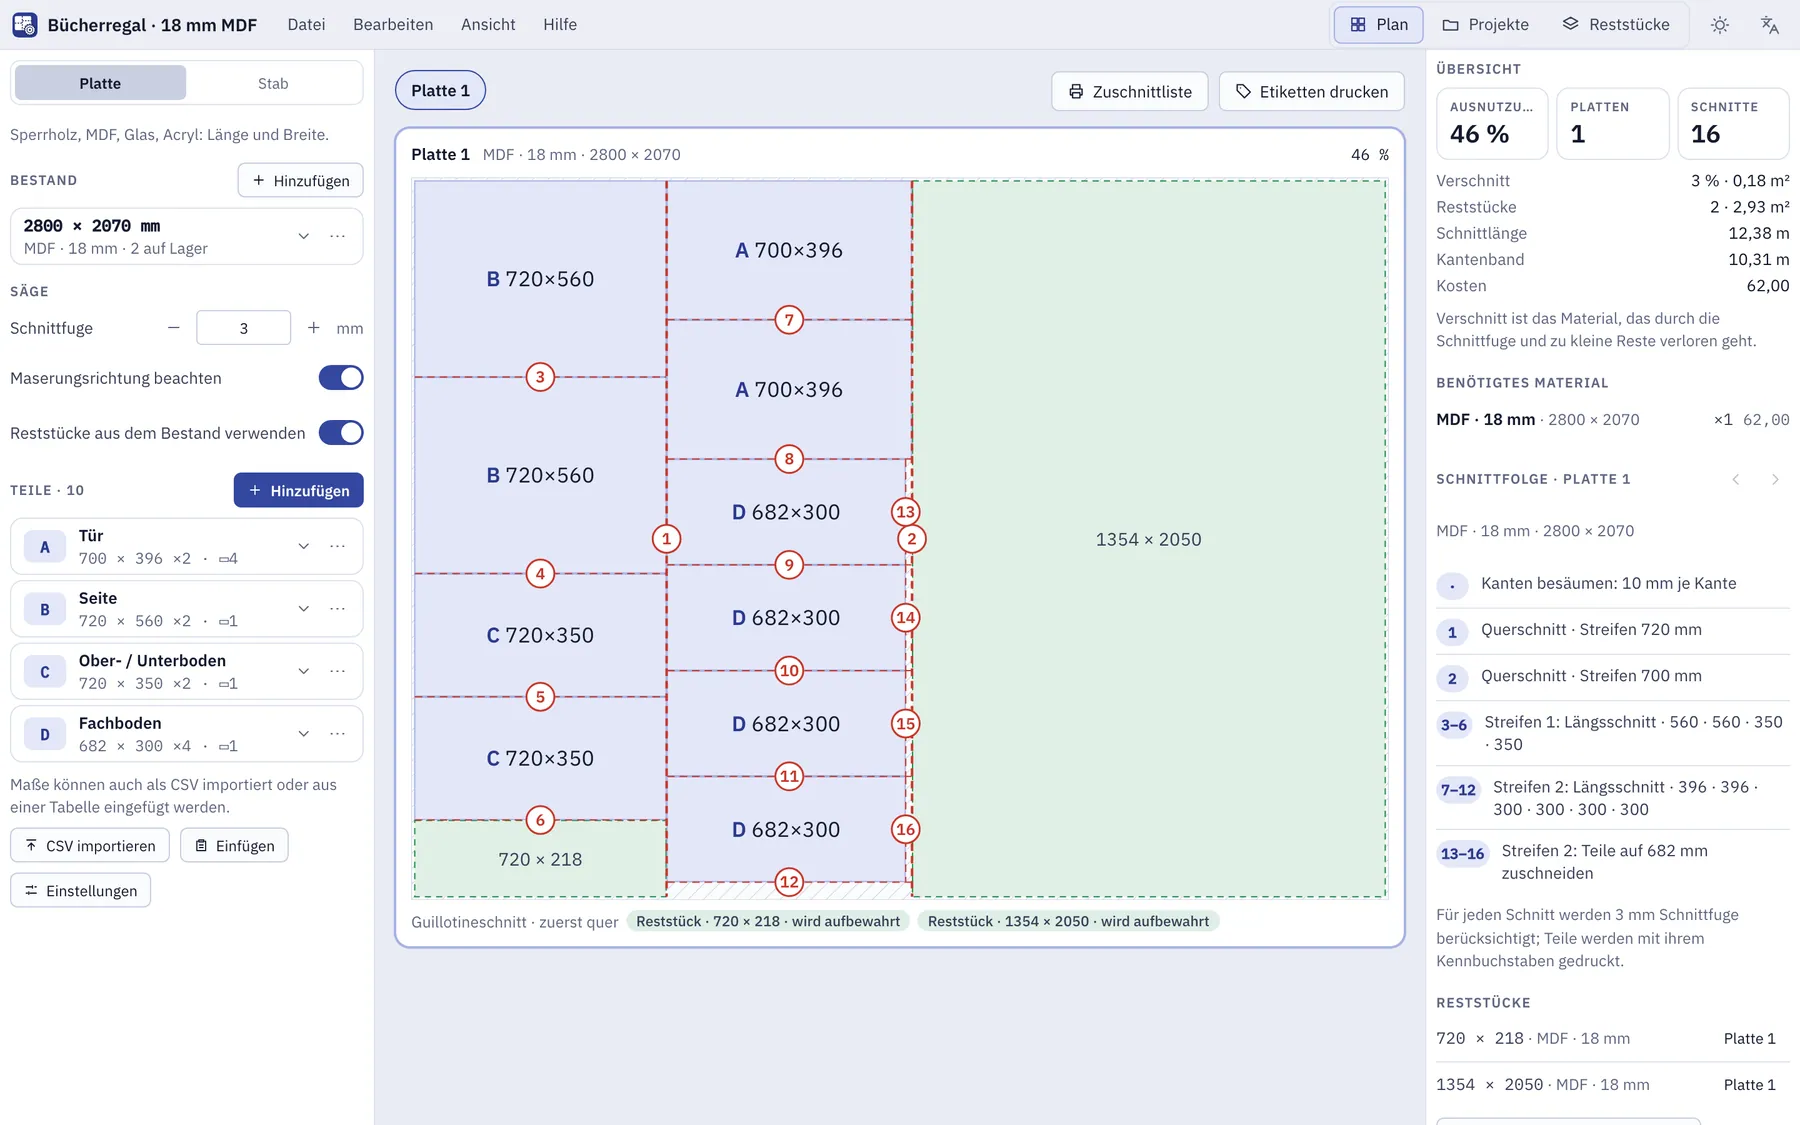Select the Plan view tab
Viewport: 1800px width, 1125px height.
coord(1378,25)
